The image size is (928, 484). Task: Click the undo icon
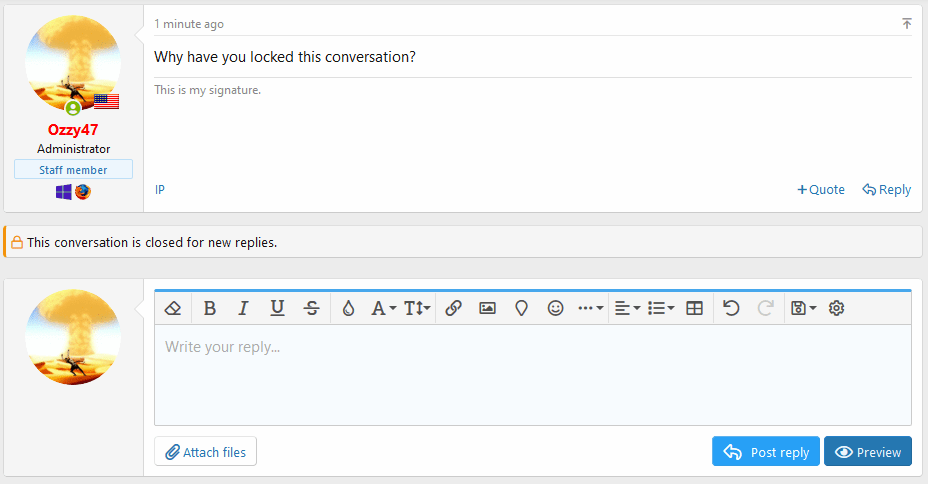[x=731, y=309]
